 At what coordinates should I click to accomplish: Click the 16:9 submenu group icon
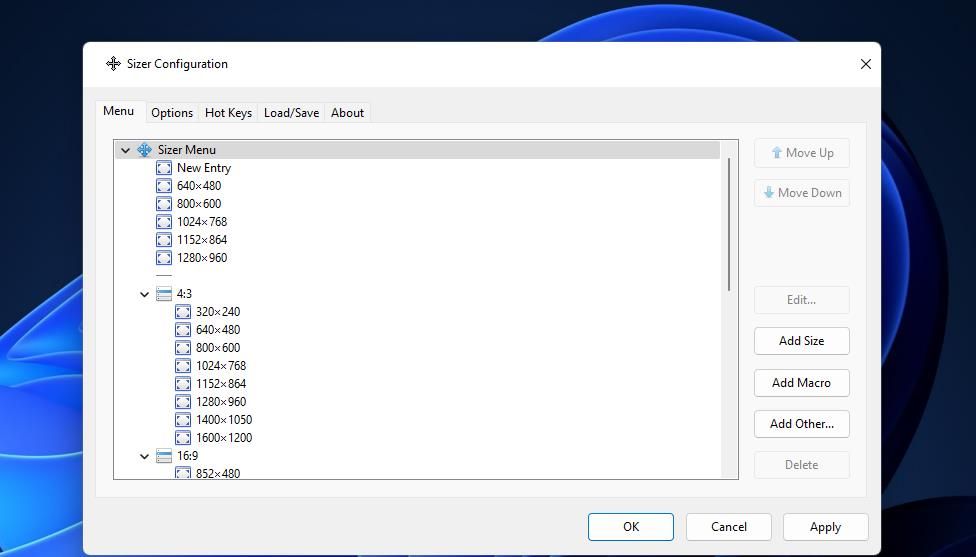[x=164, y=456]
